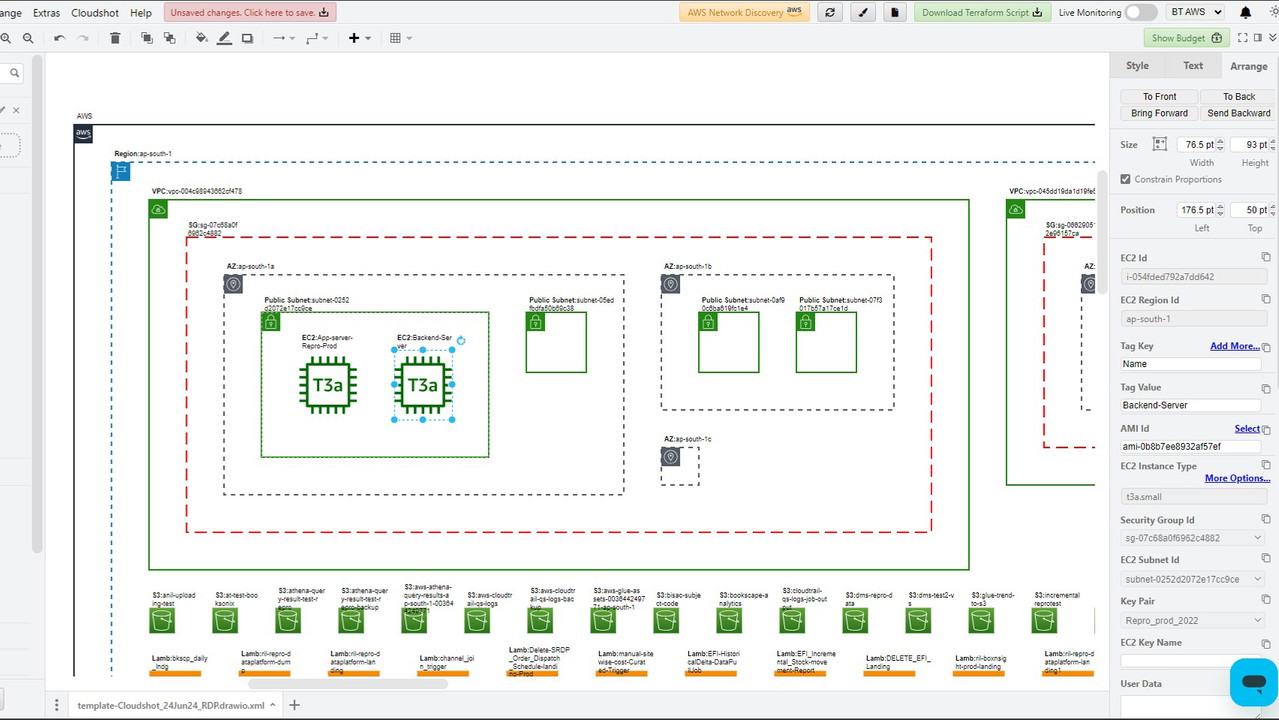Uncheck Constrain Proportions checkbox

(1126, 179)
